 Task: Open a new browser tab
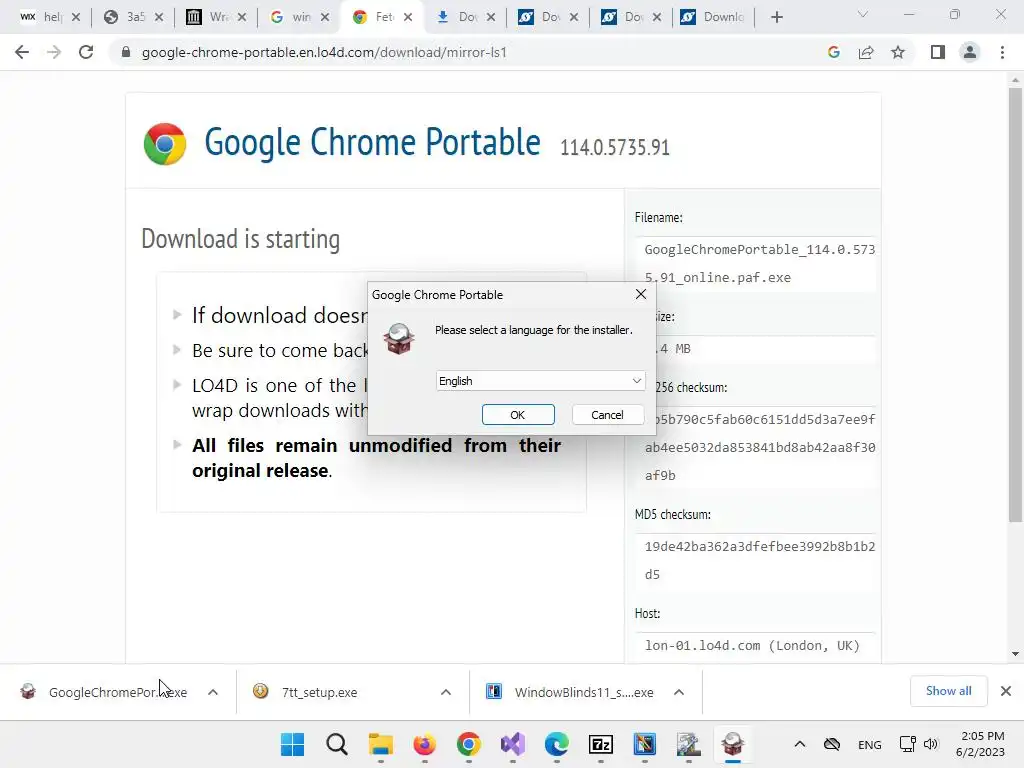click(x=776, y=18)
